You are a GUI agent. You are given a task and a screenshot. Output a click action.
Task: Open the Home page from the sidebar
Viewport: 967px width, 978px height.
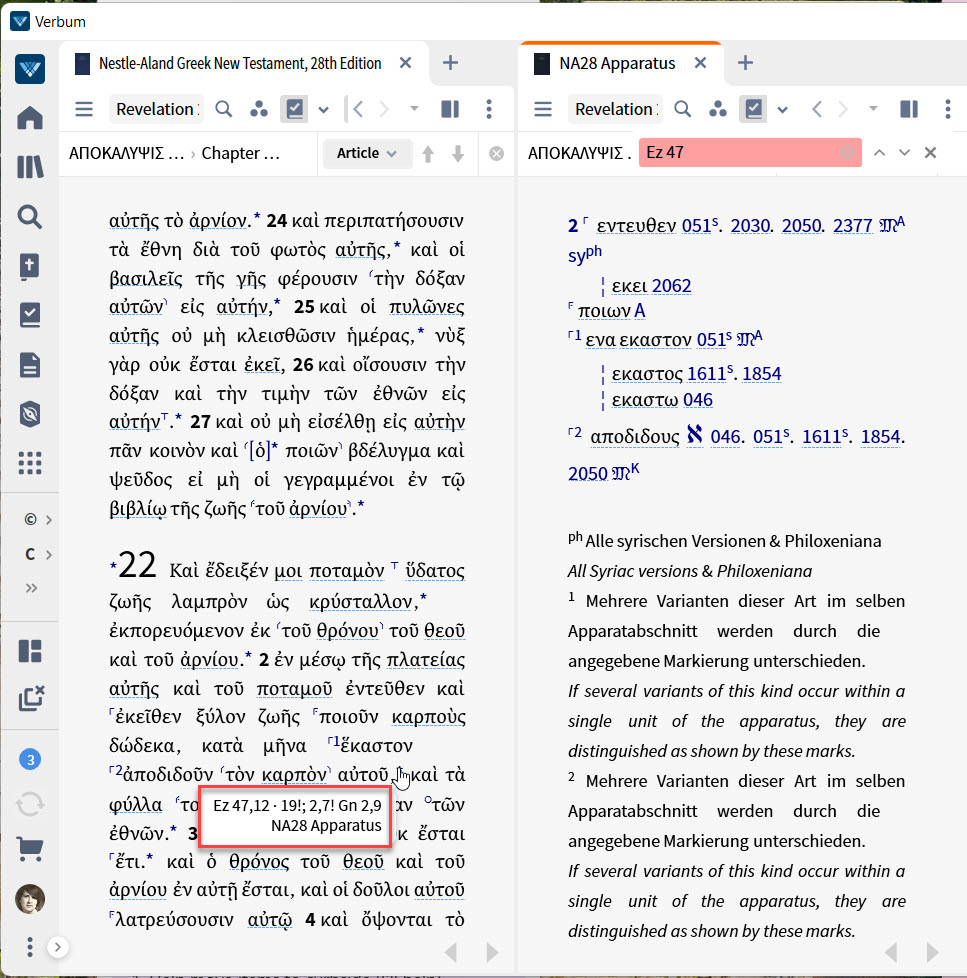point(30,116)
